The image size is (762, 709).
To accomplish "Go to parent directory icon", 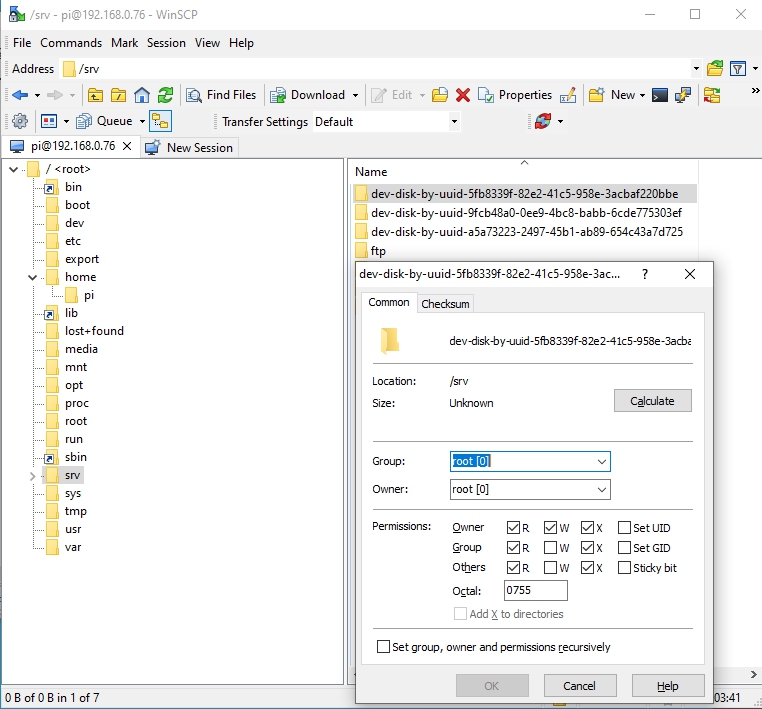I will pyautogui.click(x=96, y=95).
